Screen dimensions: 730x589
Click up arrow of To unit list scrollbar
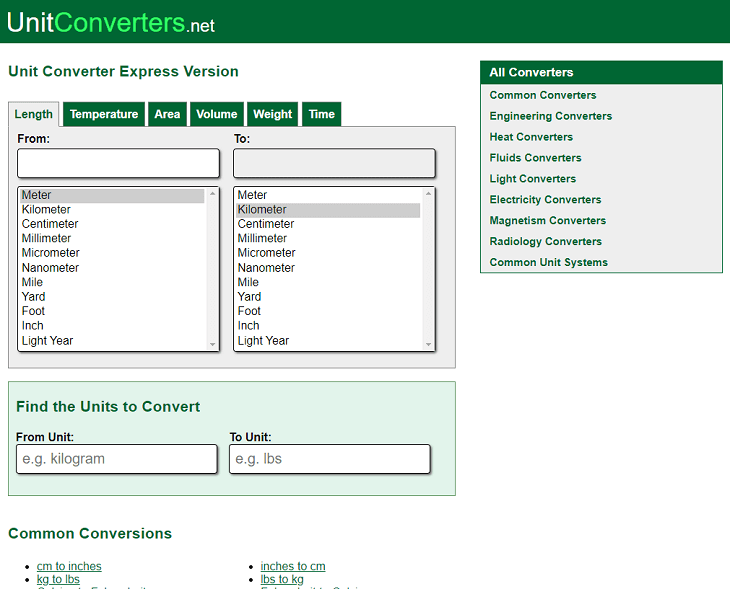coord(428,193)
